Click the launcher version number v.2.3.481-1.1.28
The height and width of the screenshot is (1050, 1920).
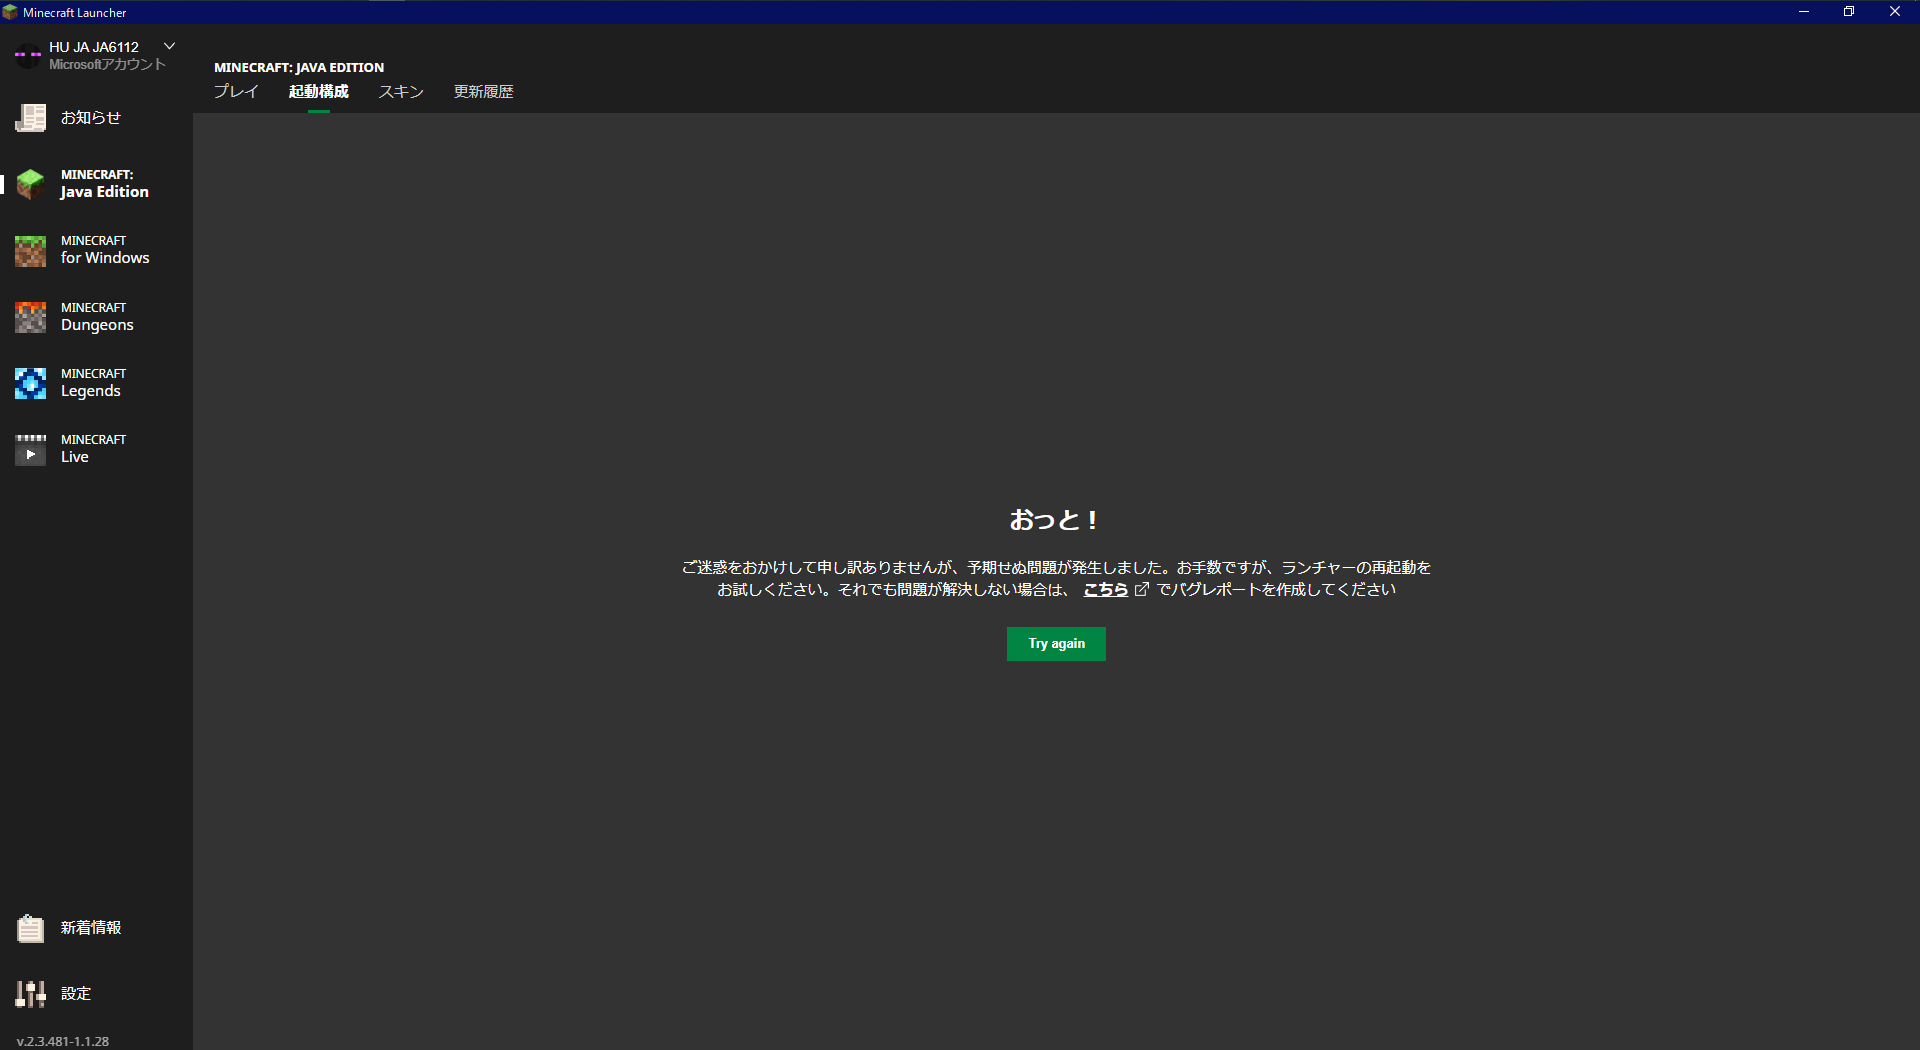coord(63,1041)
